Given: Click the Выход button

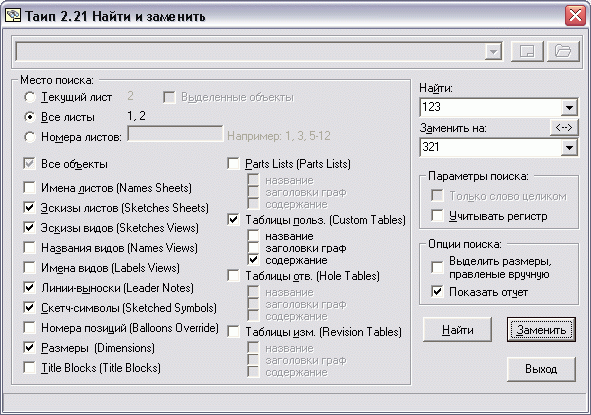Looking at the screenshot, I should 541,369.
